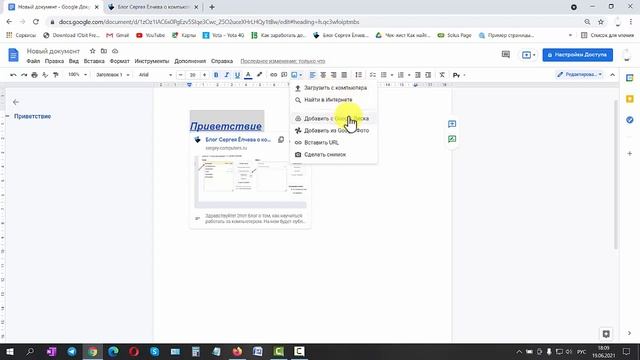Choose Вставить URL option
This screenshot has width=640, height=360.
tap(333, 142)
